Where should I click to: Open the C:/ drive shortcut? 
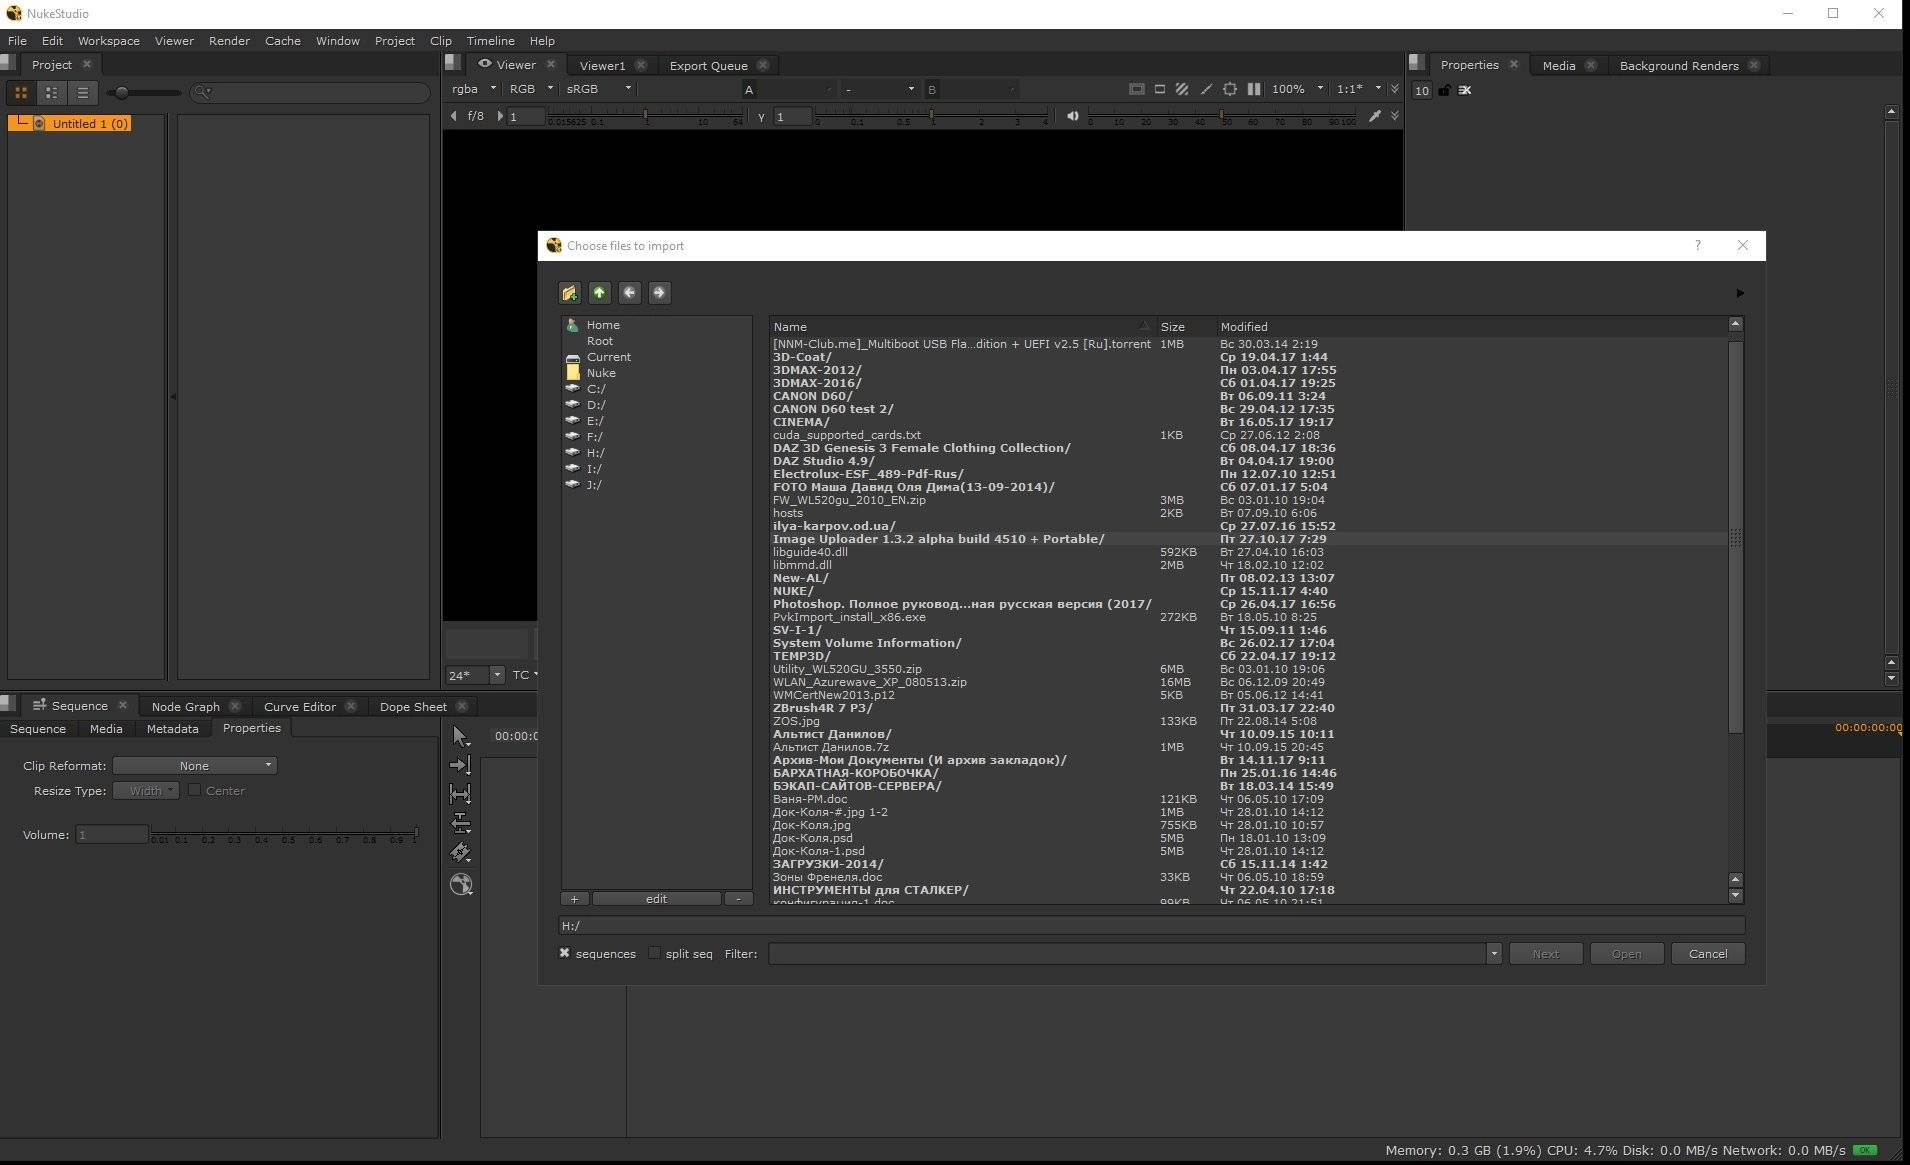(x=596, y=389)
